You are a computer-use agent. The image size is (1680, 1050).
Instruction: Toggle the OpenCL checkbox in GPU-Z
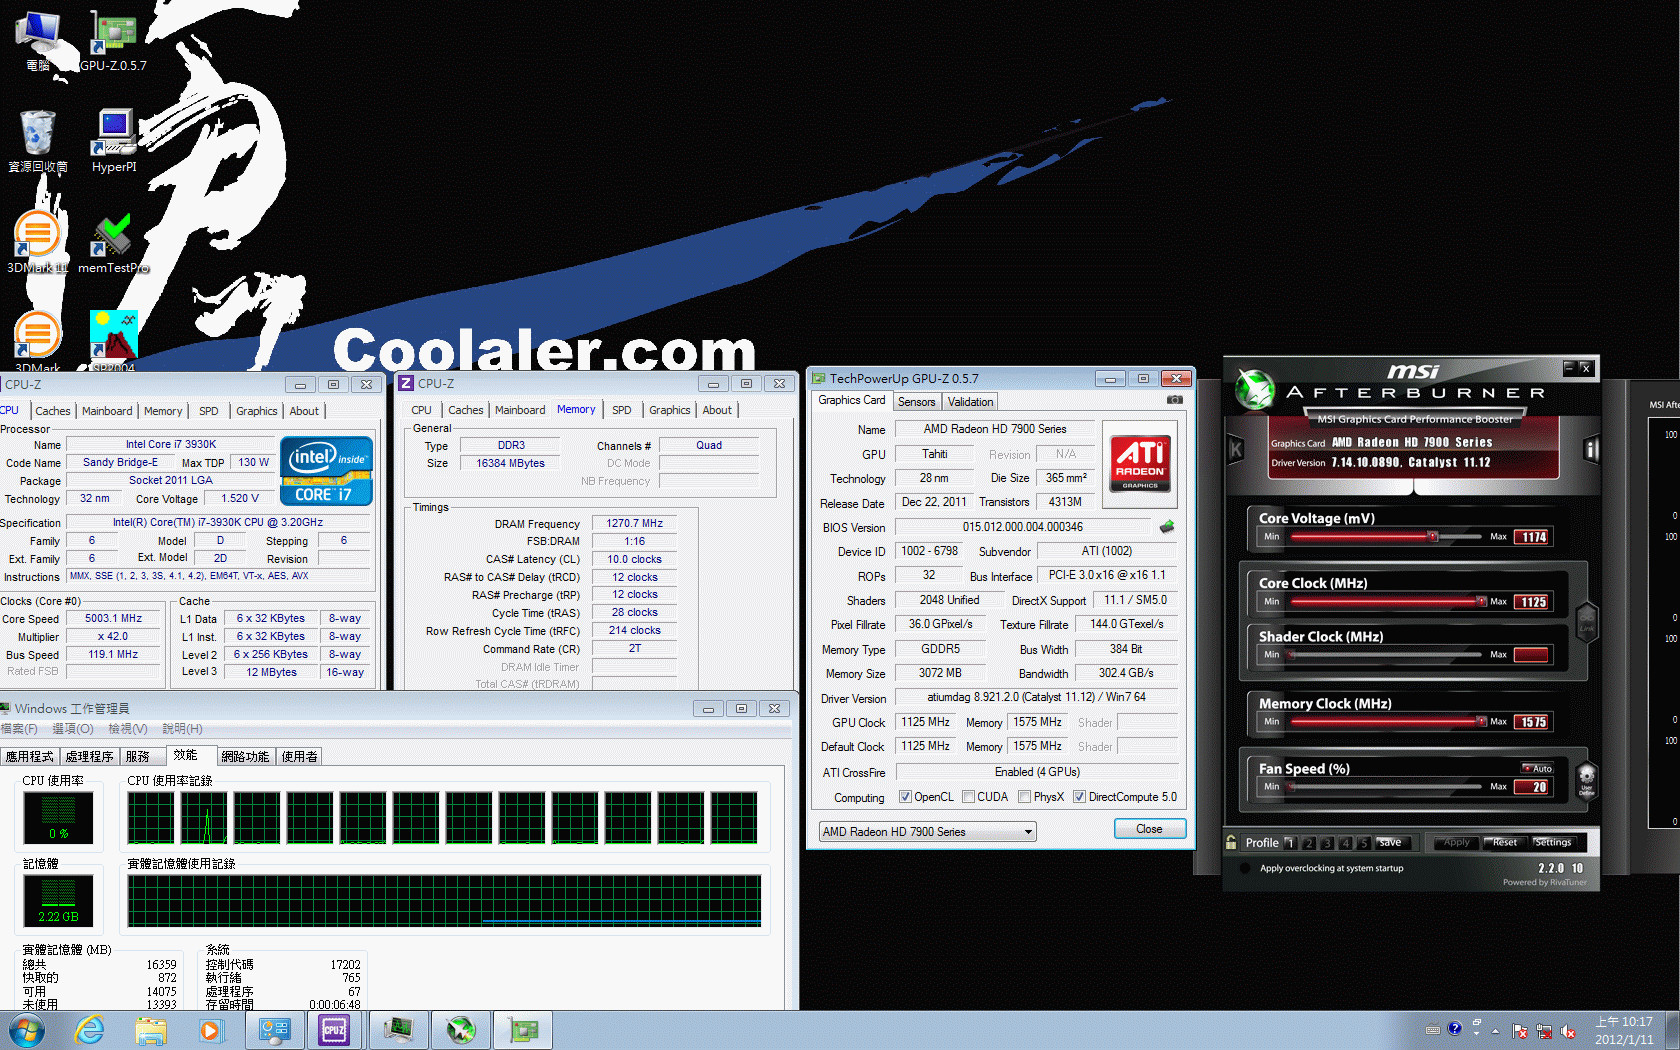(x=905, y=797)
